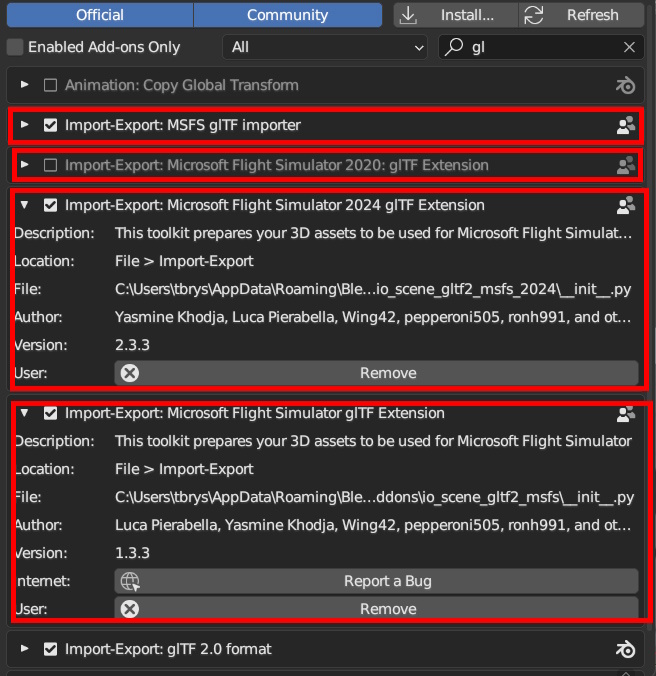Collapse Flight Simulator 2024 glTF Extension details
The height and width of the screenshot is (676, 656).
[25, 205]
